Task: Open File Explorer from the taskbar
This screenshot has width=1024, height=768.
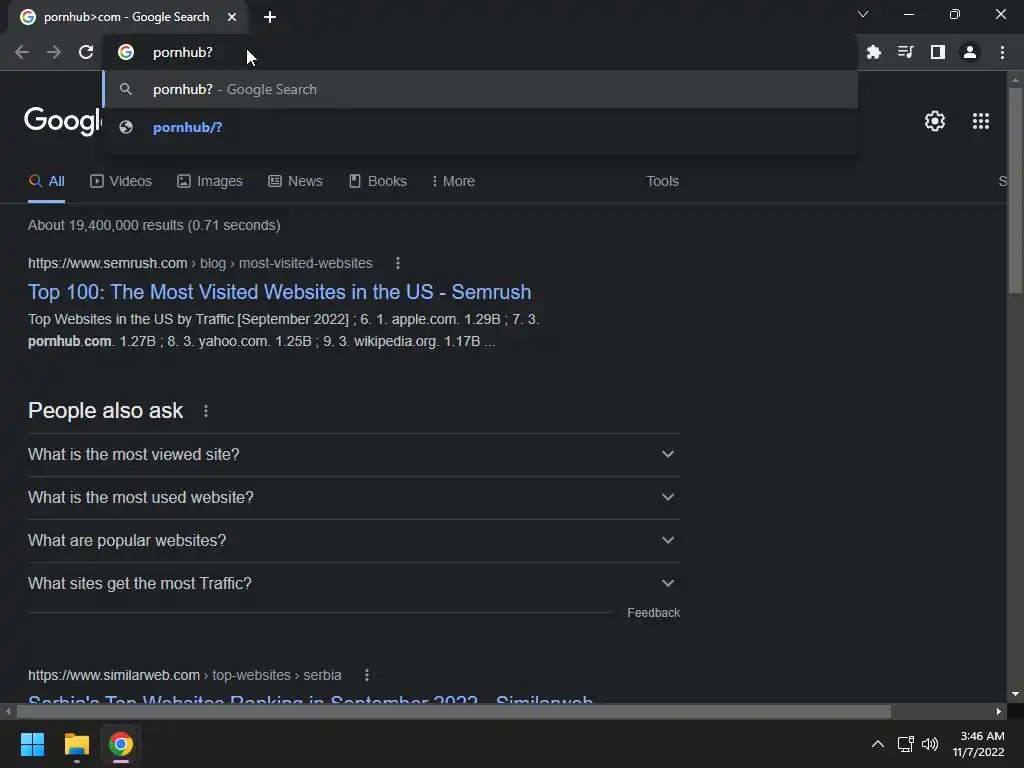Action: (76, 744)
